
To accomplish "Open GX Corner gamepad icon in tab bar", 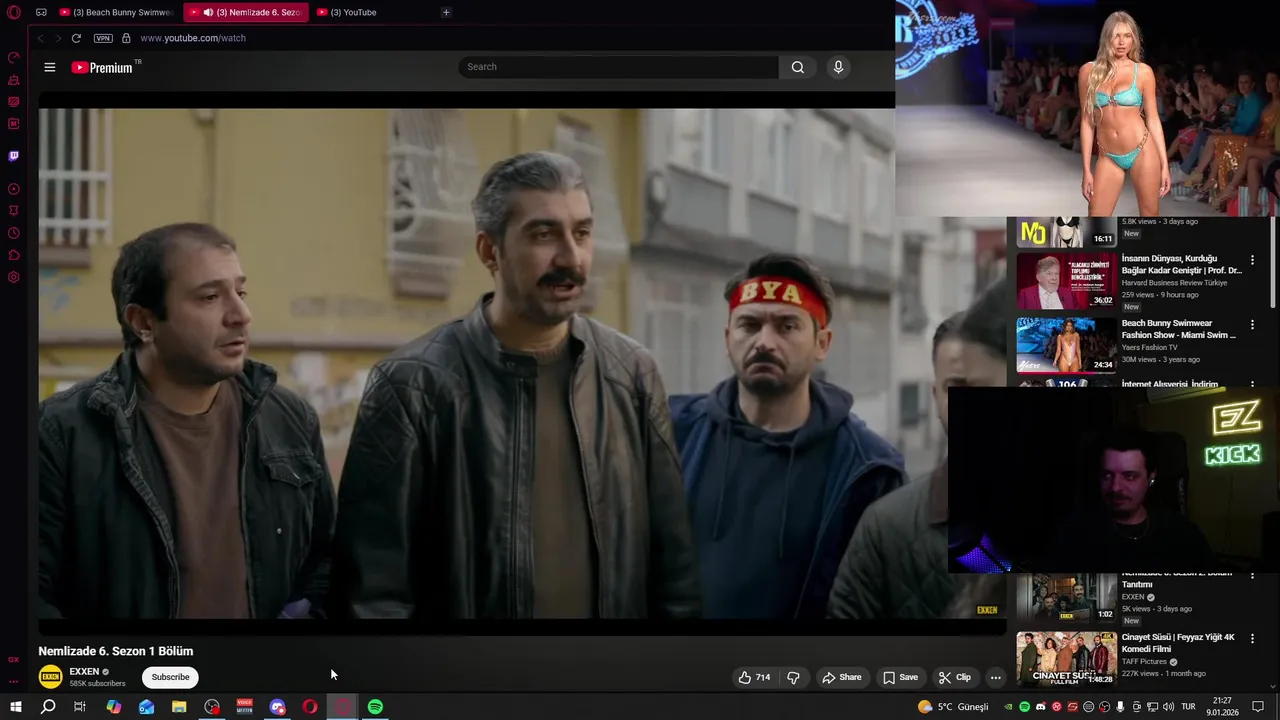I will click(41, 12).
